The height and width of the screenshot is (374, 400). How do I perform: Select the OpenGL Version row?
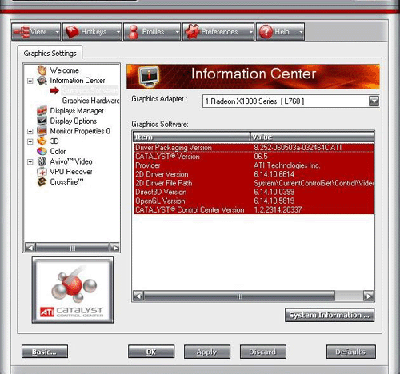pyautogui.click(x=254, y=201)
